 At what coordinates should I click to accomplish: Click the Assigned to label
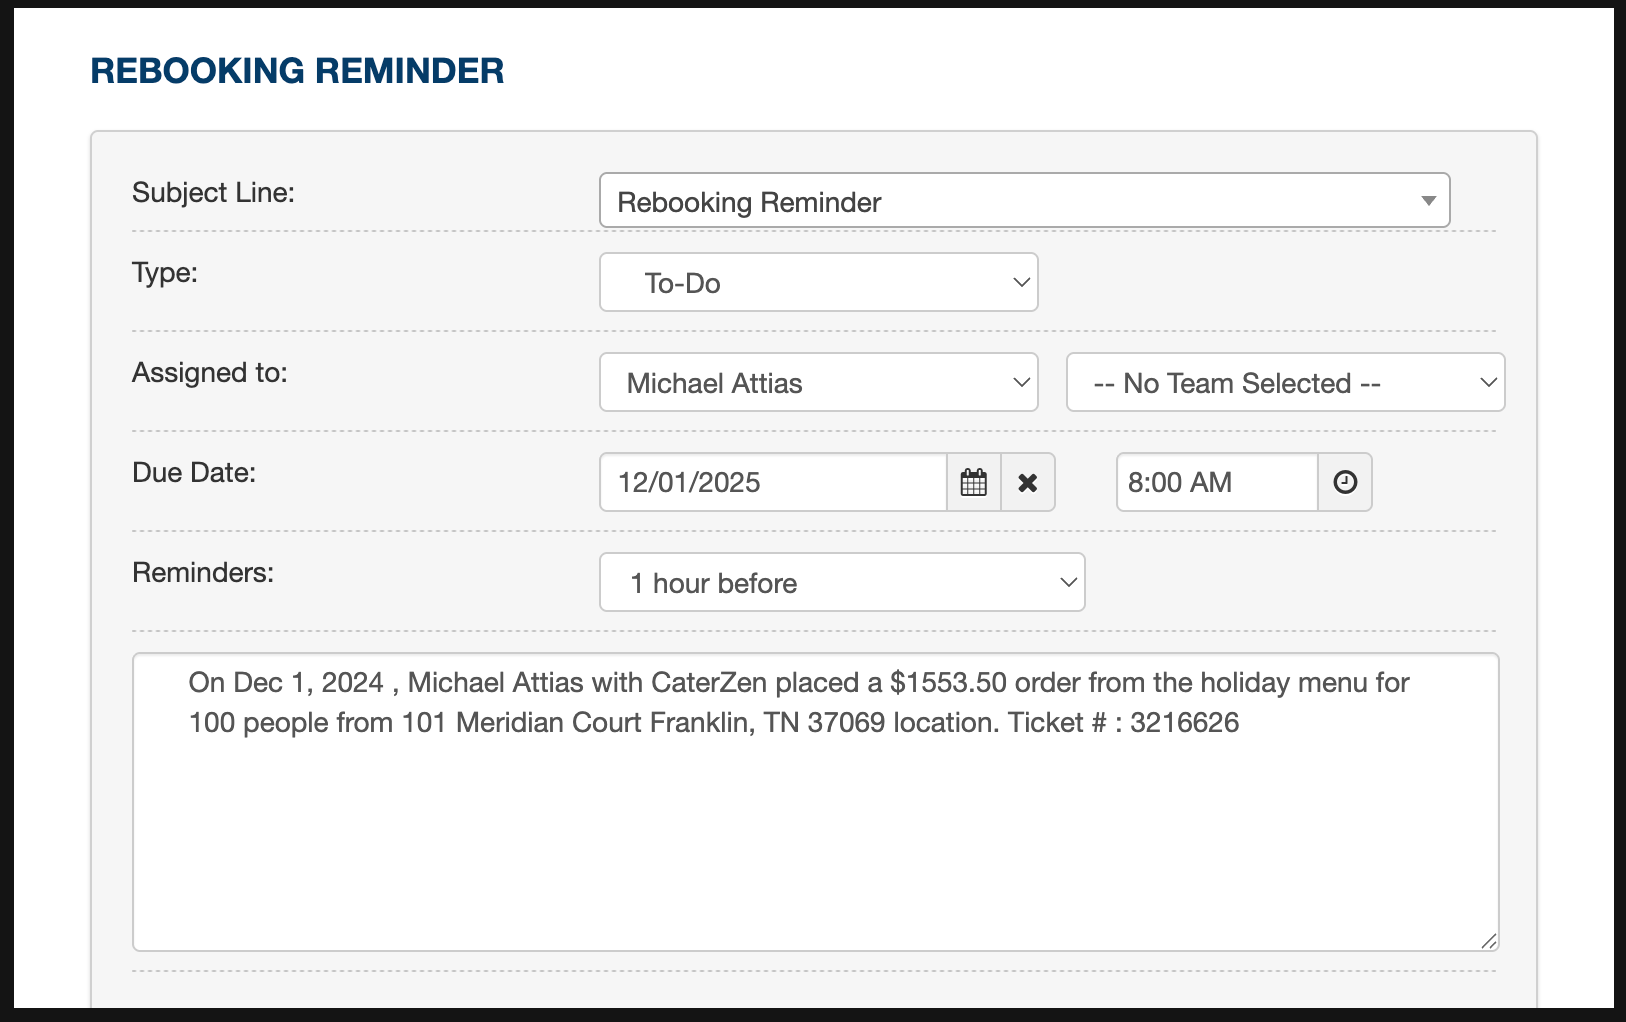[210, 373]
